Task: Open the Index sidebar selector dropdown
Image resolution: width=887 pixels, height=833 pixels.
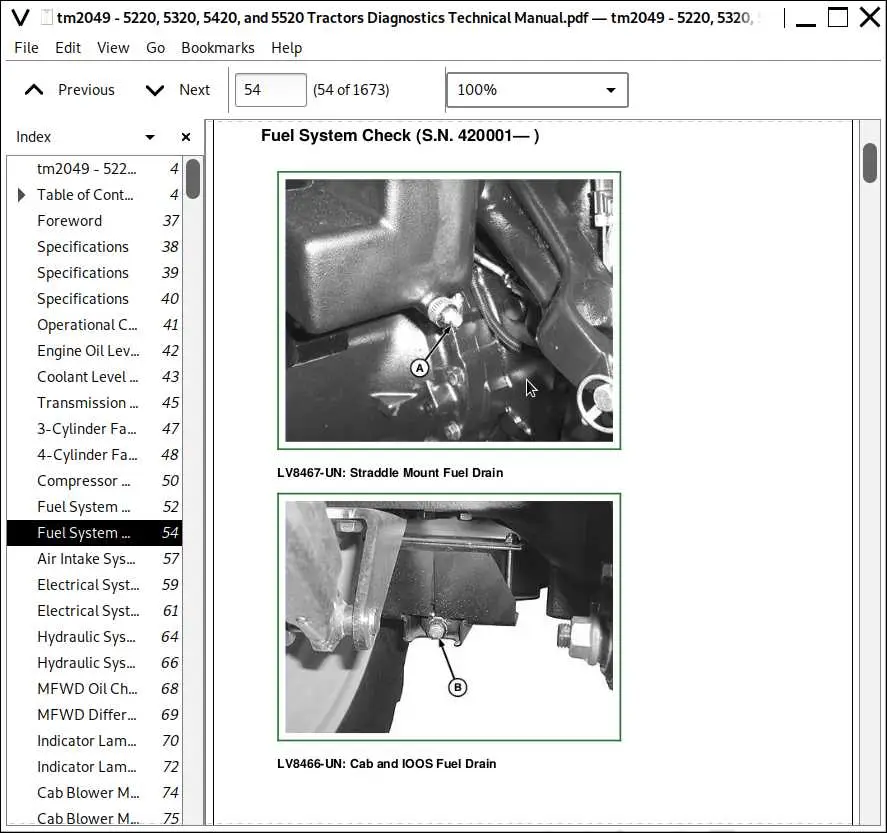Action: pos(150,137)
